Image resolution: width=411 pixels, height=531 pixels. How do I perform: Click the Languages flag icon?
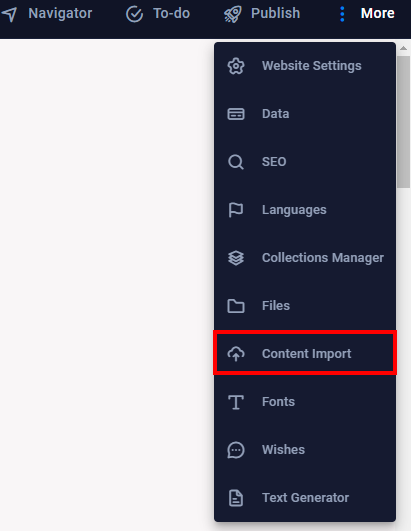[236, 210]
